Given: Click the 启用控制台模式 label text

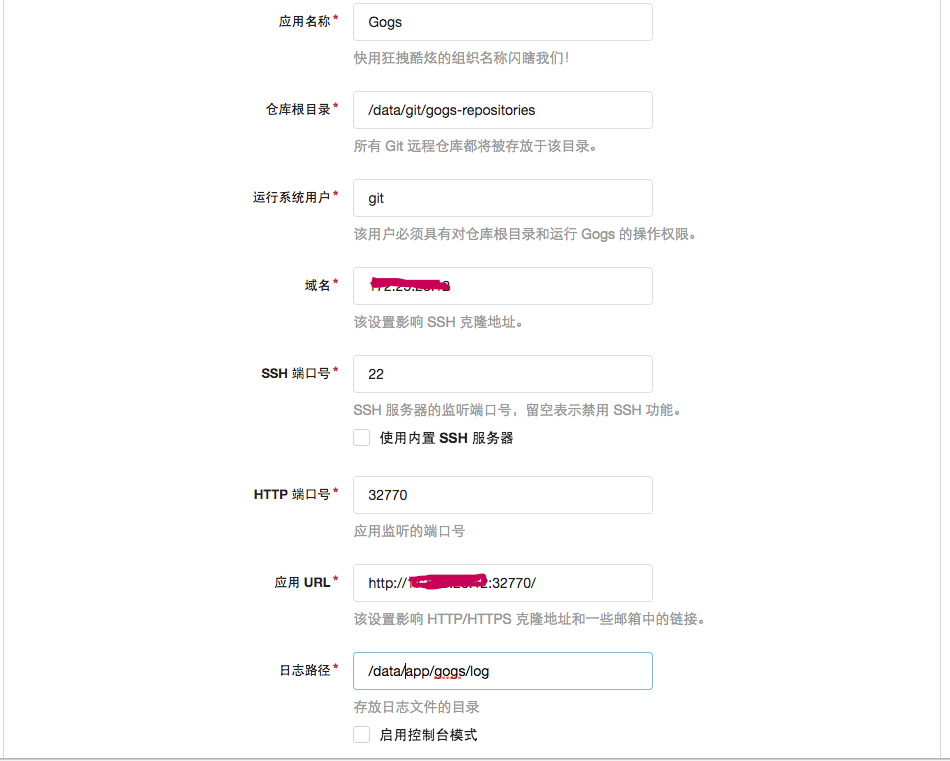Looking at the screenshot, I should (x=428, y=735).
